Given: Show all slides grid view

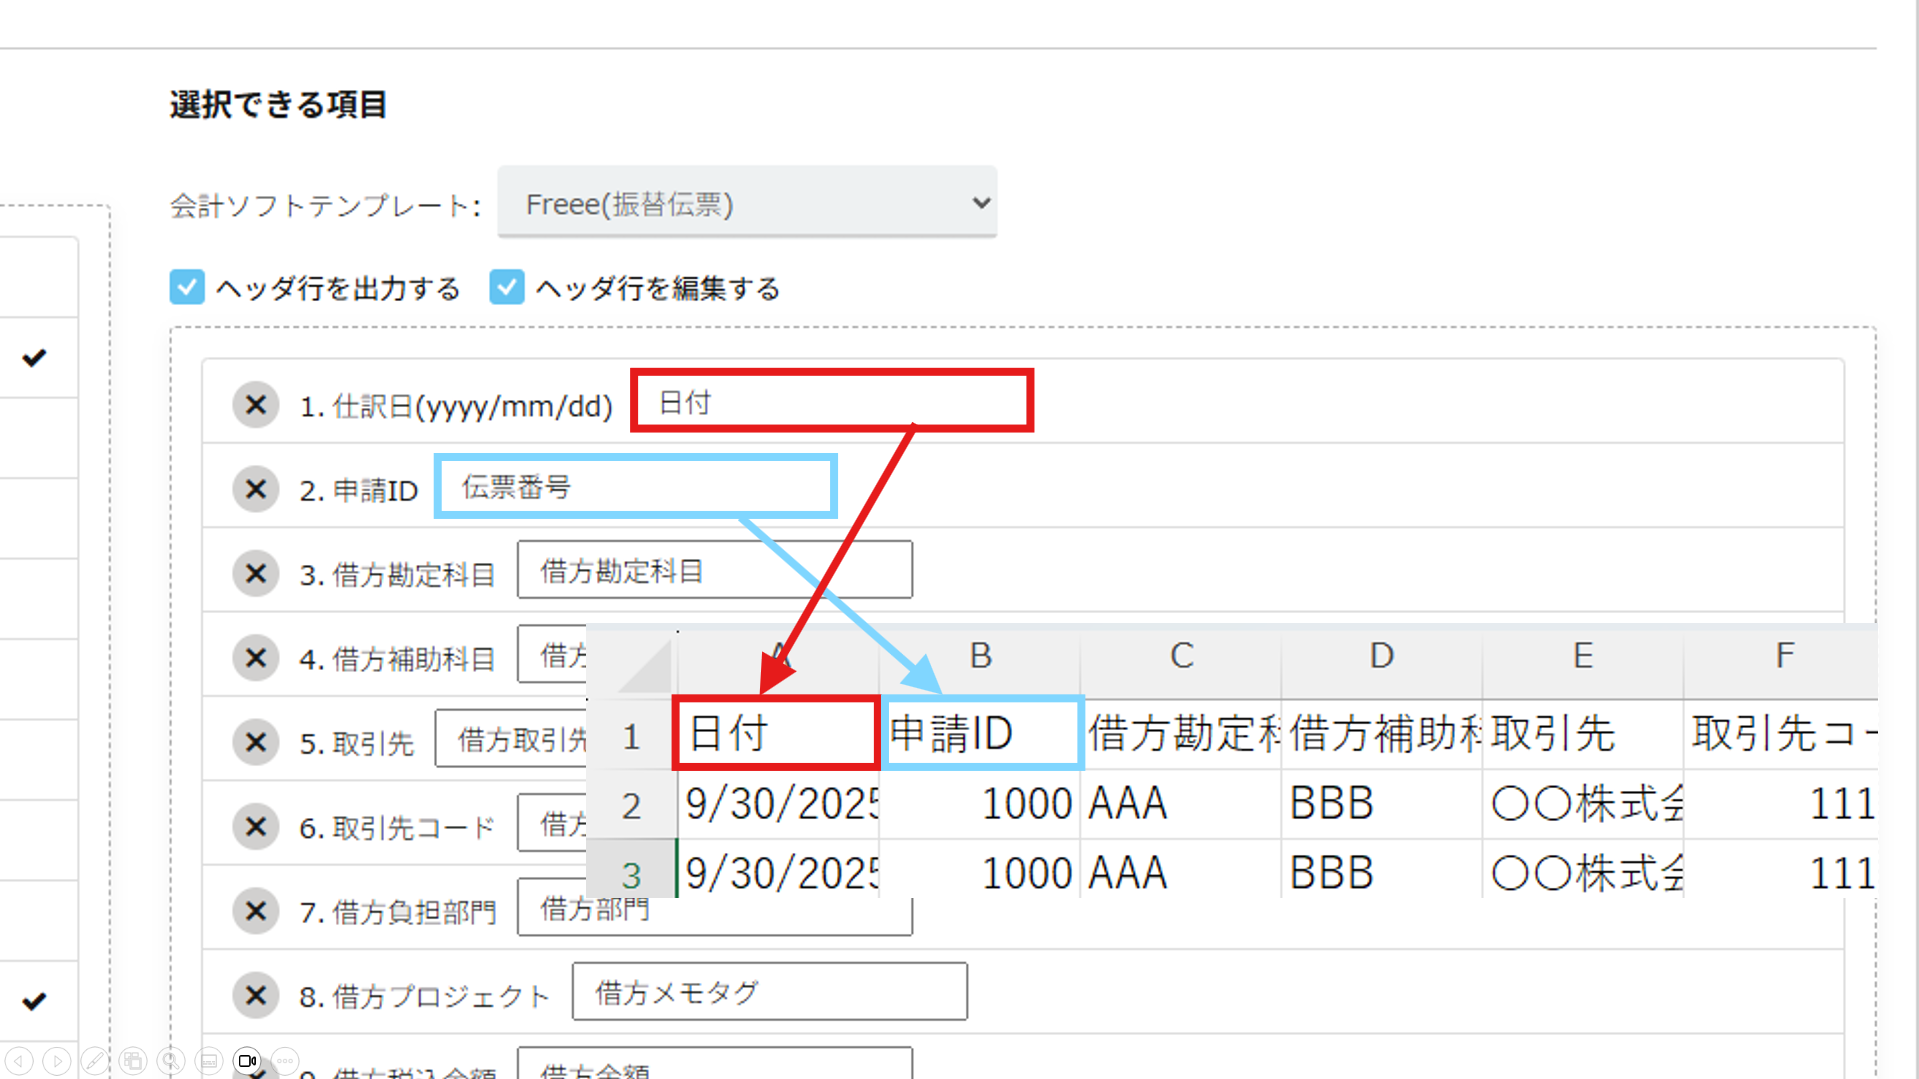Looking at the screenshot, I should tap(133, 1061).
